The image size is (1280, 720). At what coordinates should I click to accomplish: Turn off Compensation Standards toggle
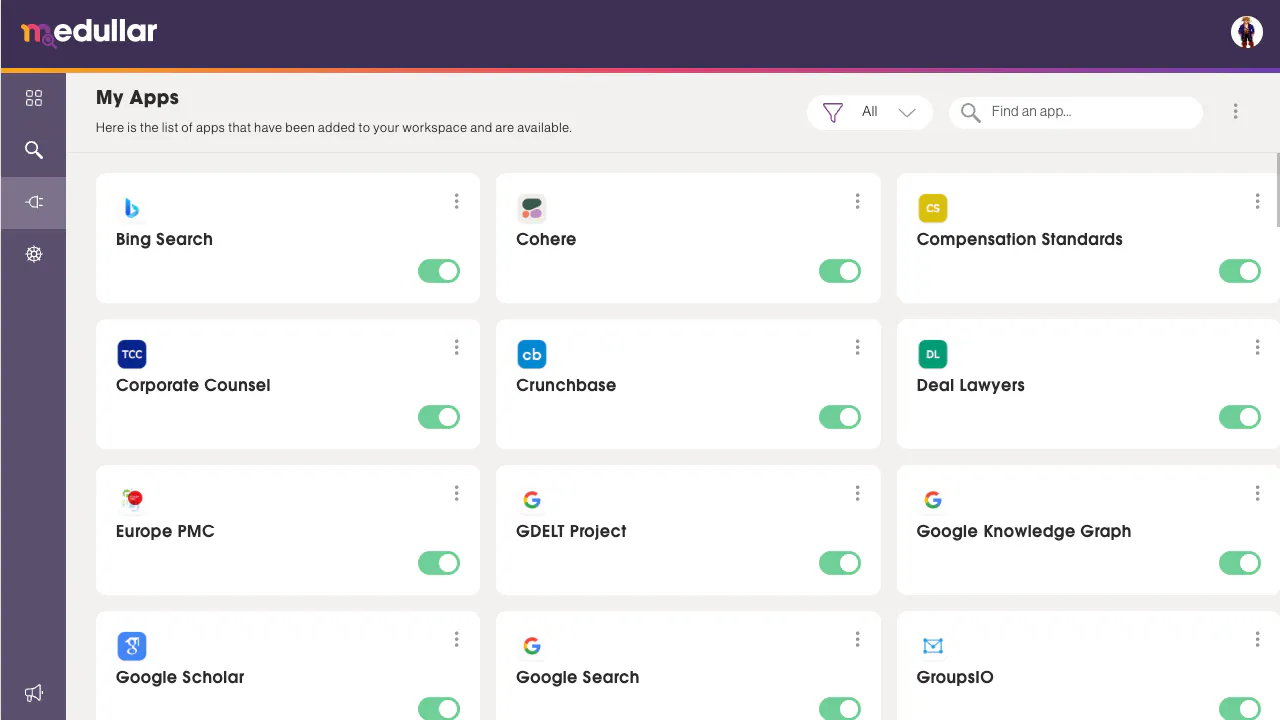click(1240, 271)
